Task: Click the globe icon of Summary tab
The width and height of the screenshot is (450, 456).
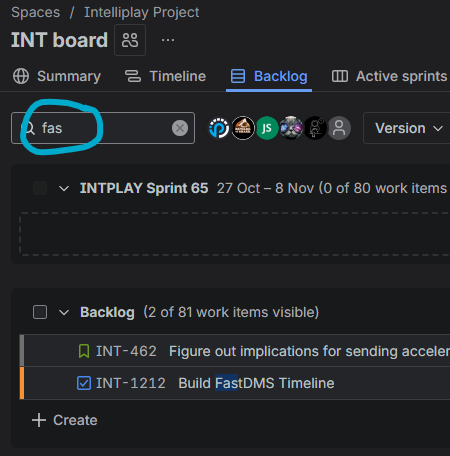Action: (21, 76)
